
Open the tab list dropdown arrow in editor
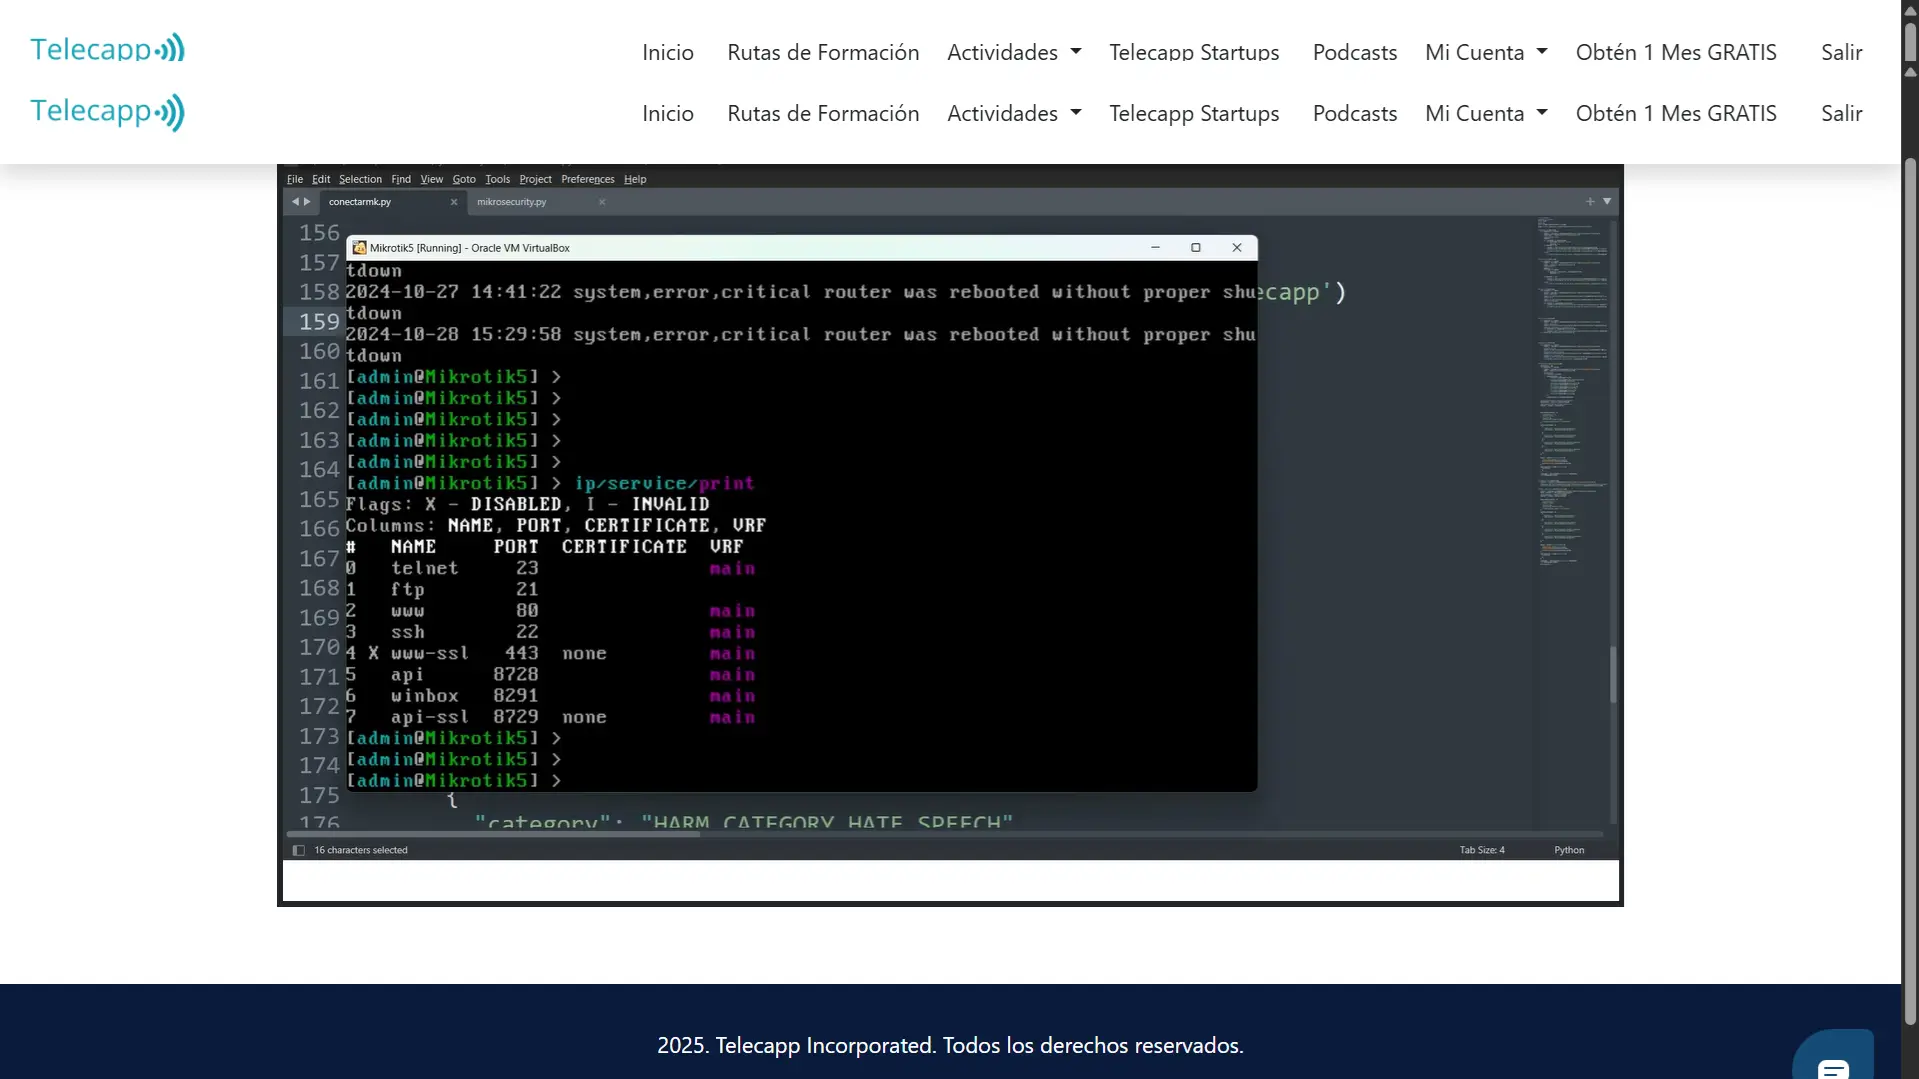[1607, 202]
